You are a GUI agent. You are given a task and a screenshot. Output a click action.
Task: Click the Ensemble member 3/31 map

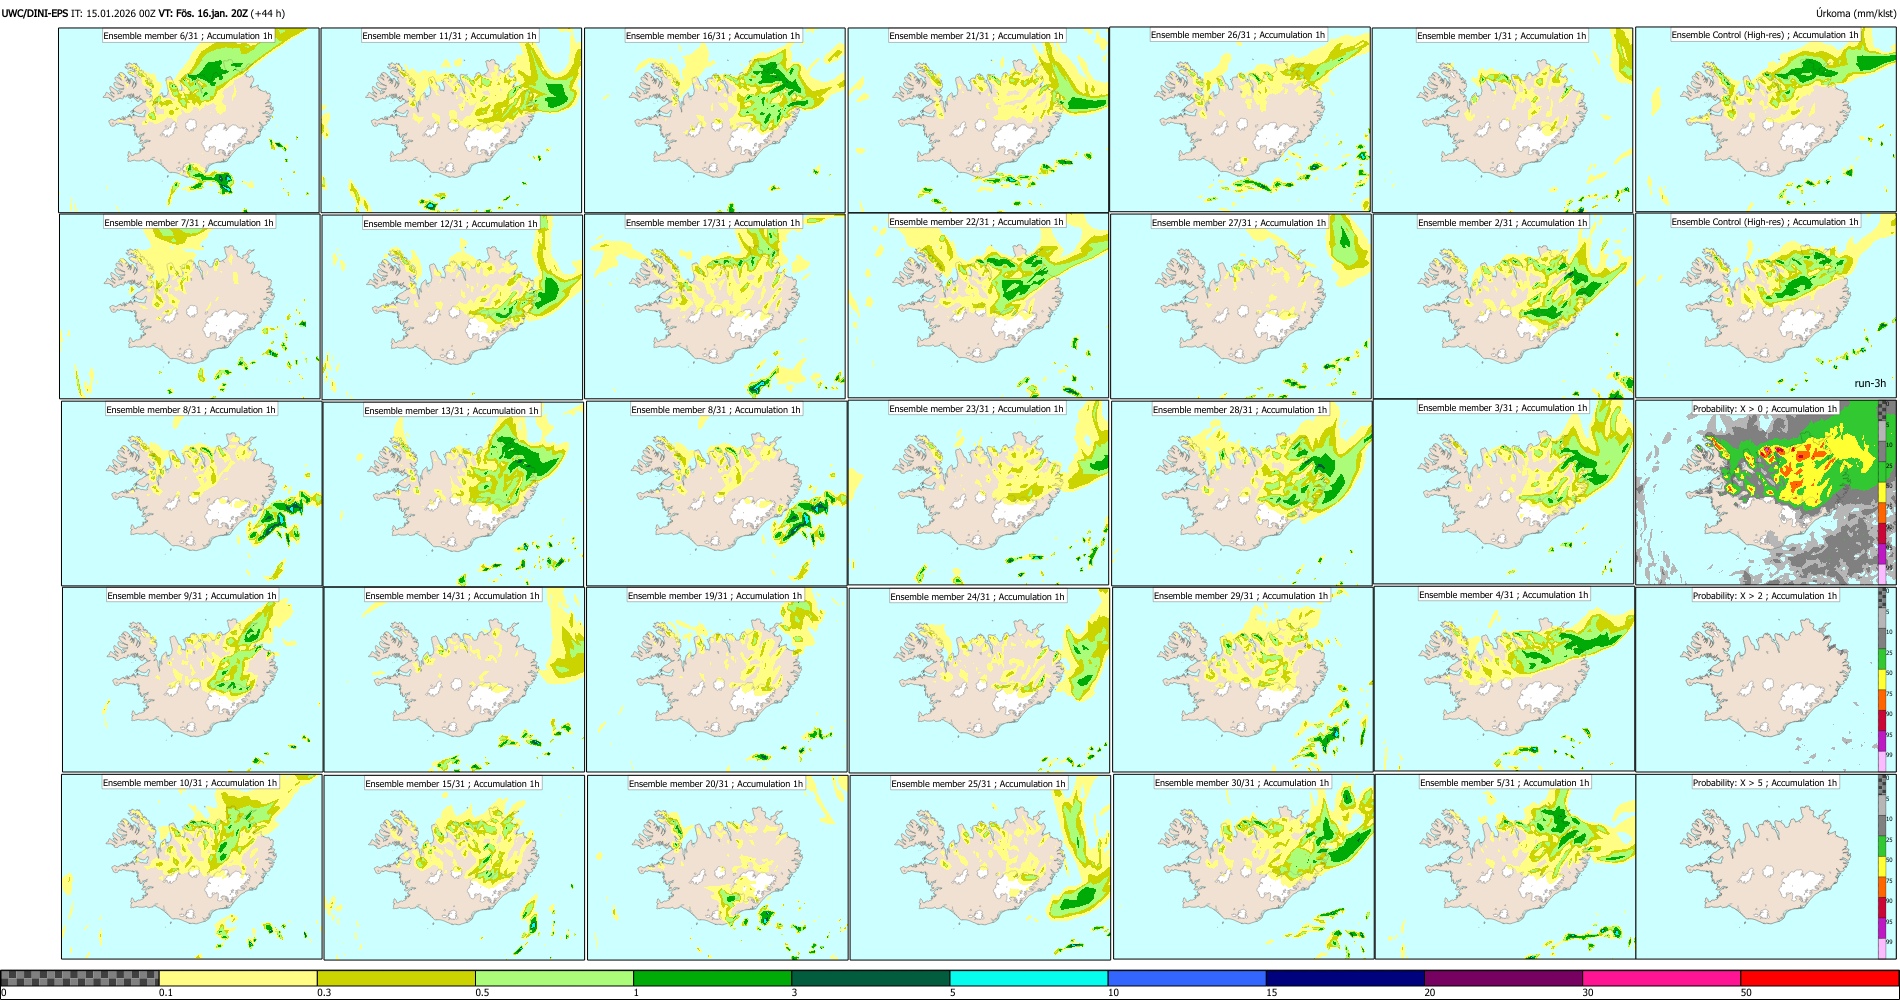point(1504,492)
